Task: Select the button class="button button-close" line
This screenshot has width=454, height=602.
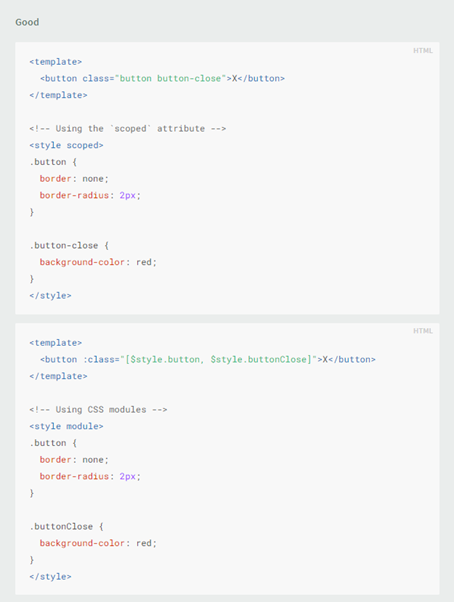Action: (162, 78)
